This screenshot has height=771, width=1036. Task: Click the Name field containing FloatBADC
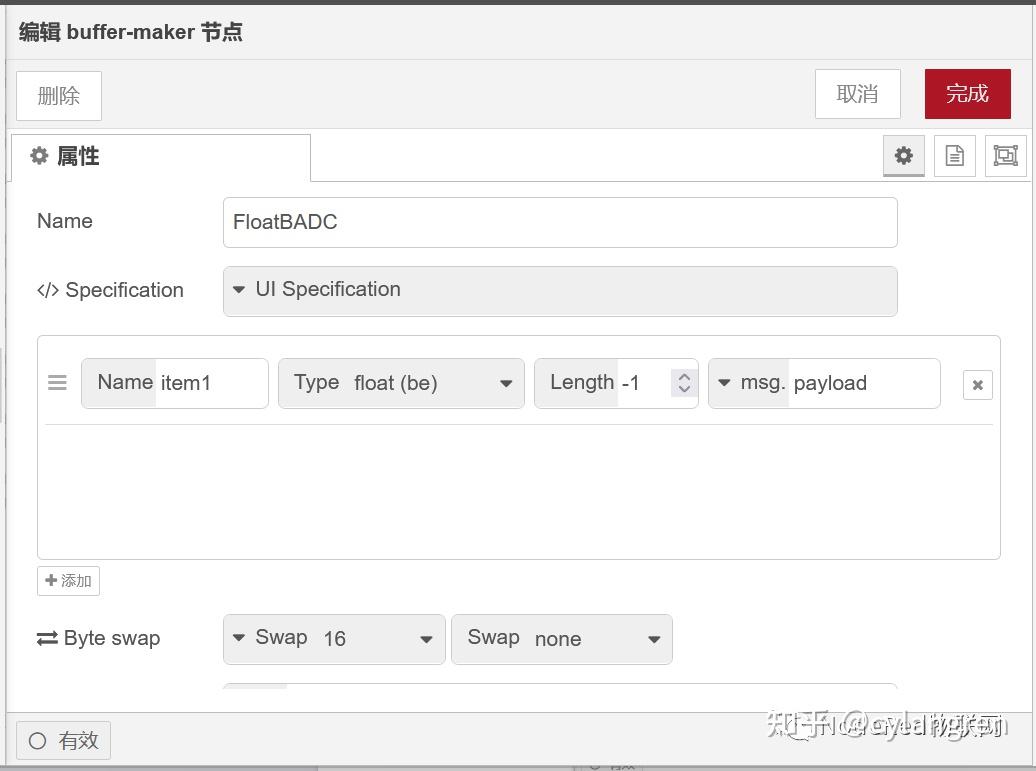[559, 222]
